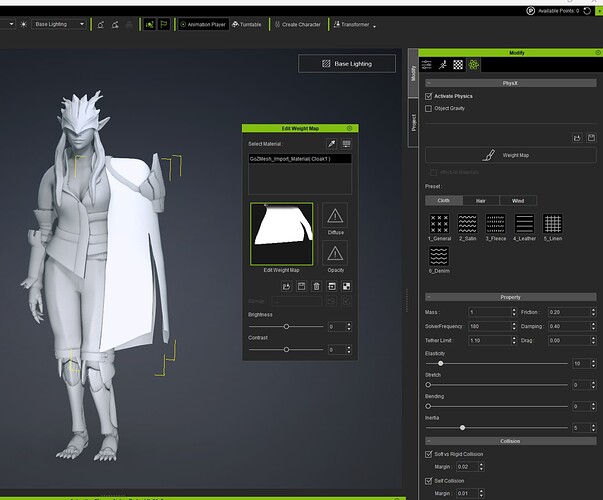This screenshot has width=603, height=500.
Task: Click the Edit Weight Map thumbnail
Action: (282, 234)
